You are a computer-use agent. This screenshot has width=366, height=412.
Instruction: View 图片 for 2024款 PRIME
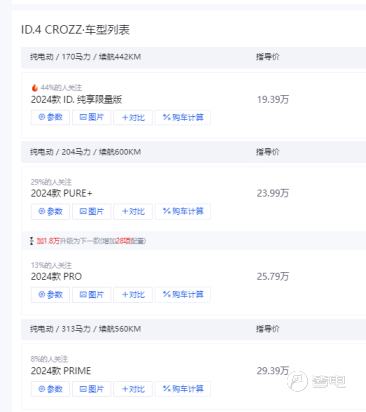[92, 389]
